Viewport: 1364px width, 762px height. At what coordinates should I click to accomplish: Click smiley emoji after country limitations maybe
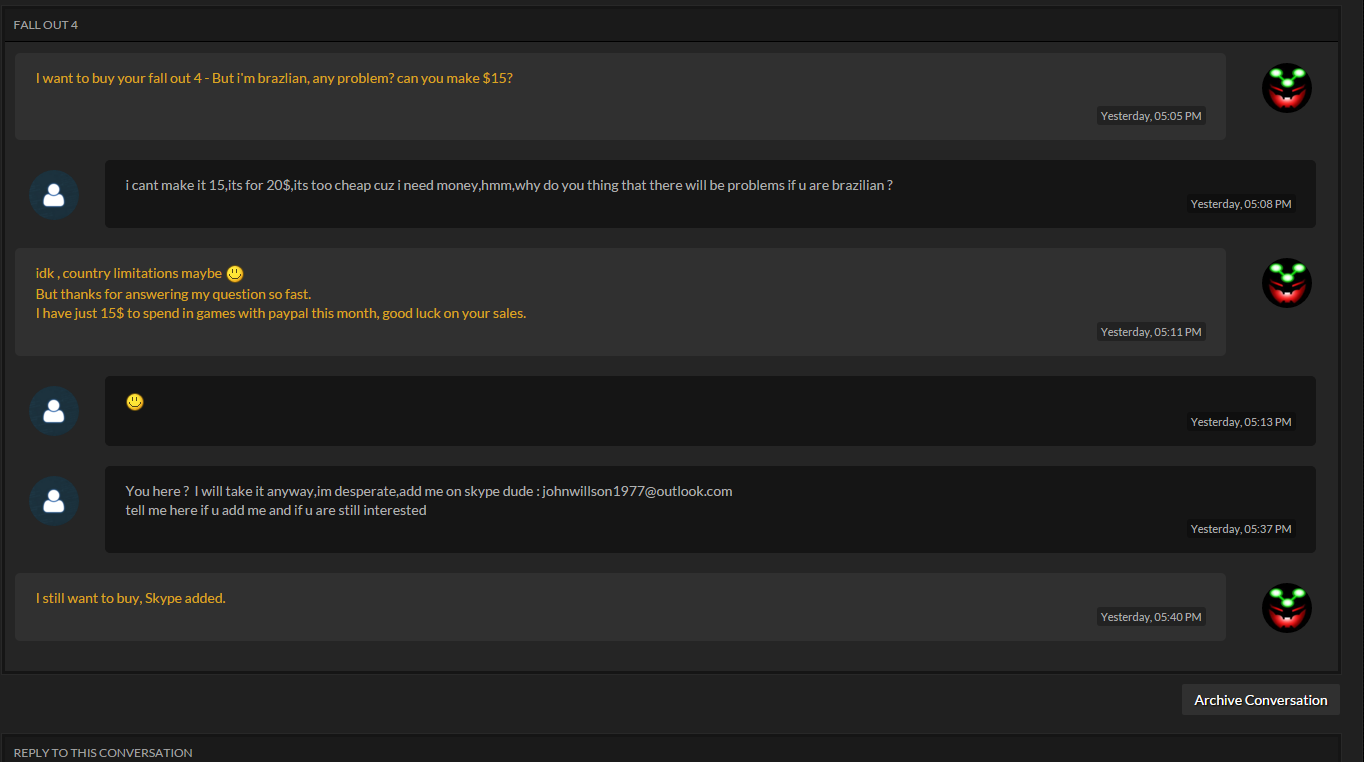[235, 273]
